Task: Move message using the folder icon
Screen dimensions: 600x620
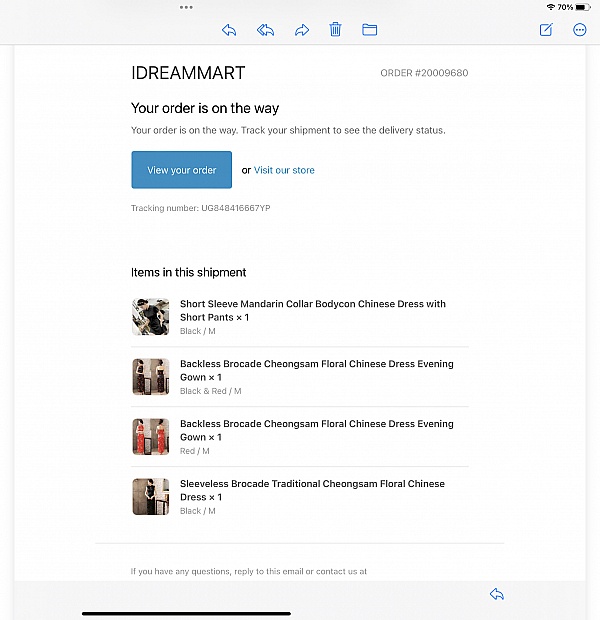Action: (369, 30)
